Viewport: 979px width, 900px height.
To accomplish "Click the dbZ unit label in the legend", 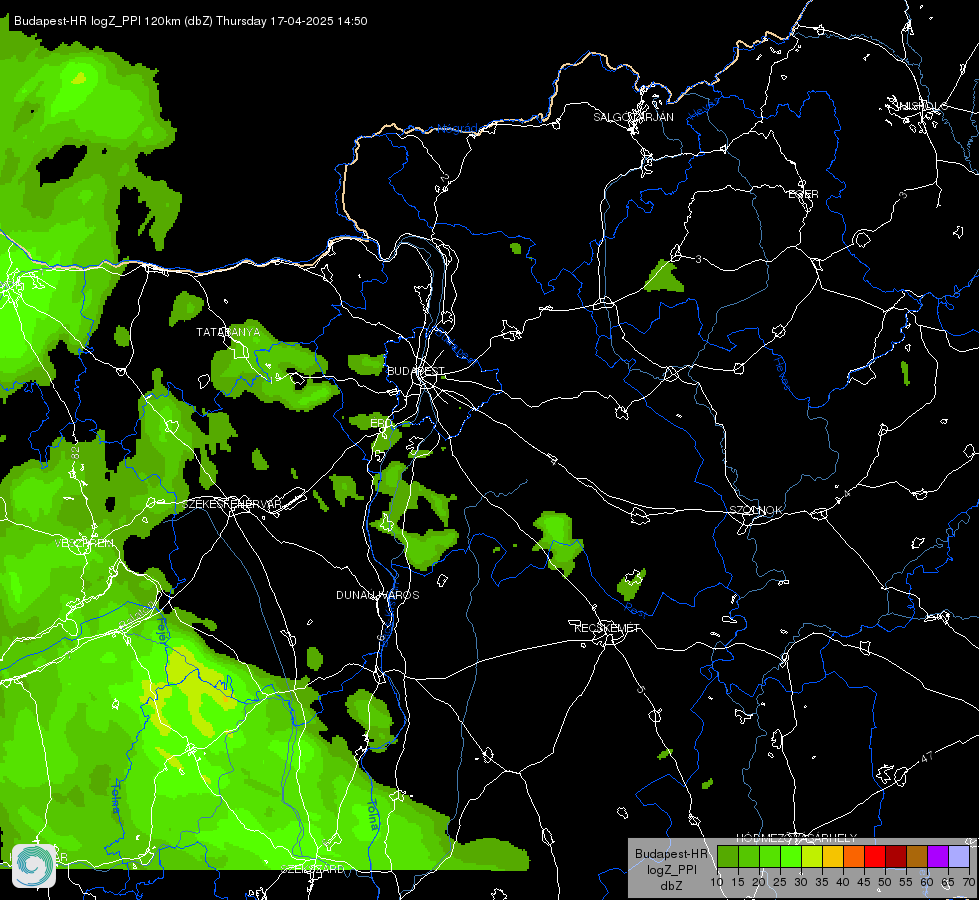I will (x=671, y=886).
